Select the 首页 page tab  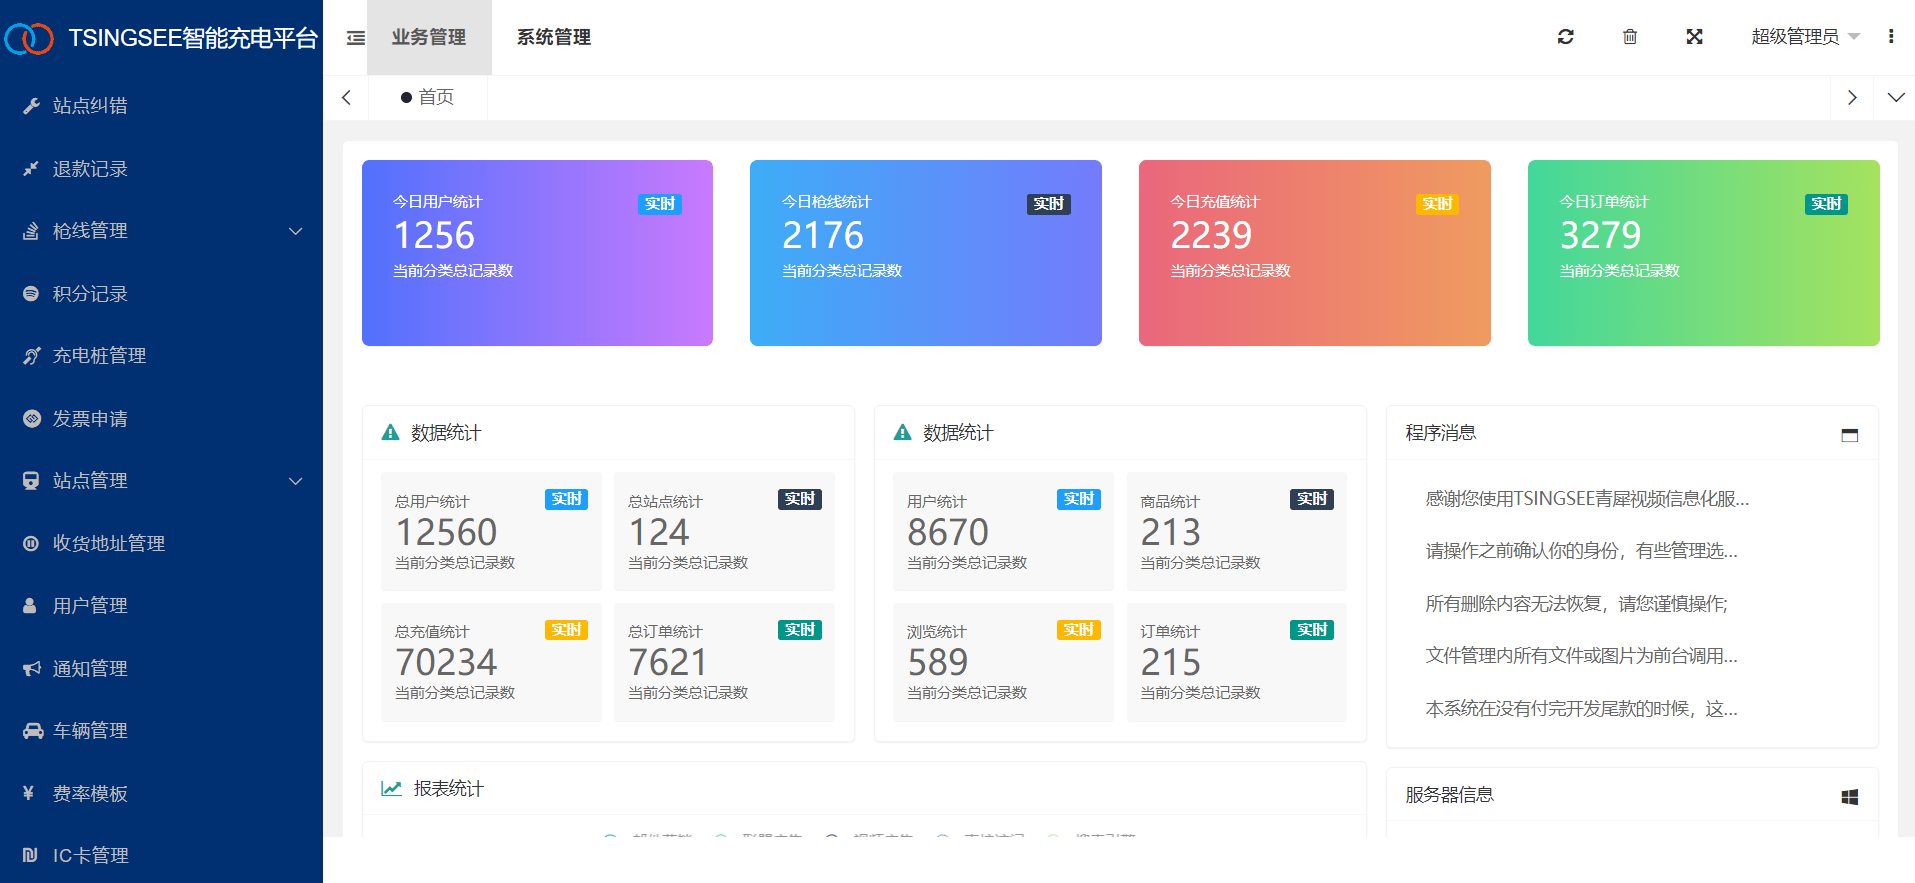point(428,98)
